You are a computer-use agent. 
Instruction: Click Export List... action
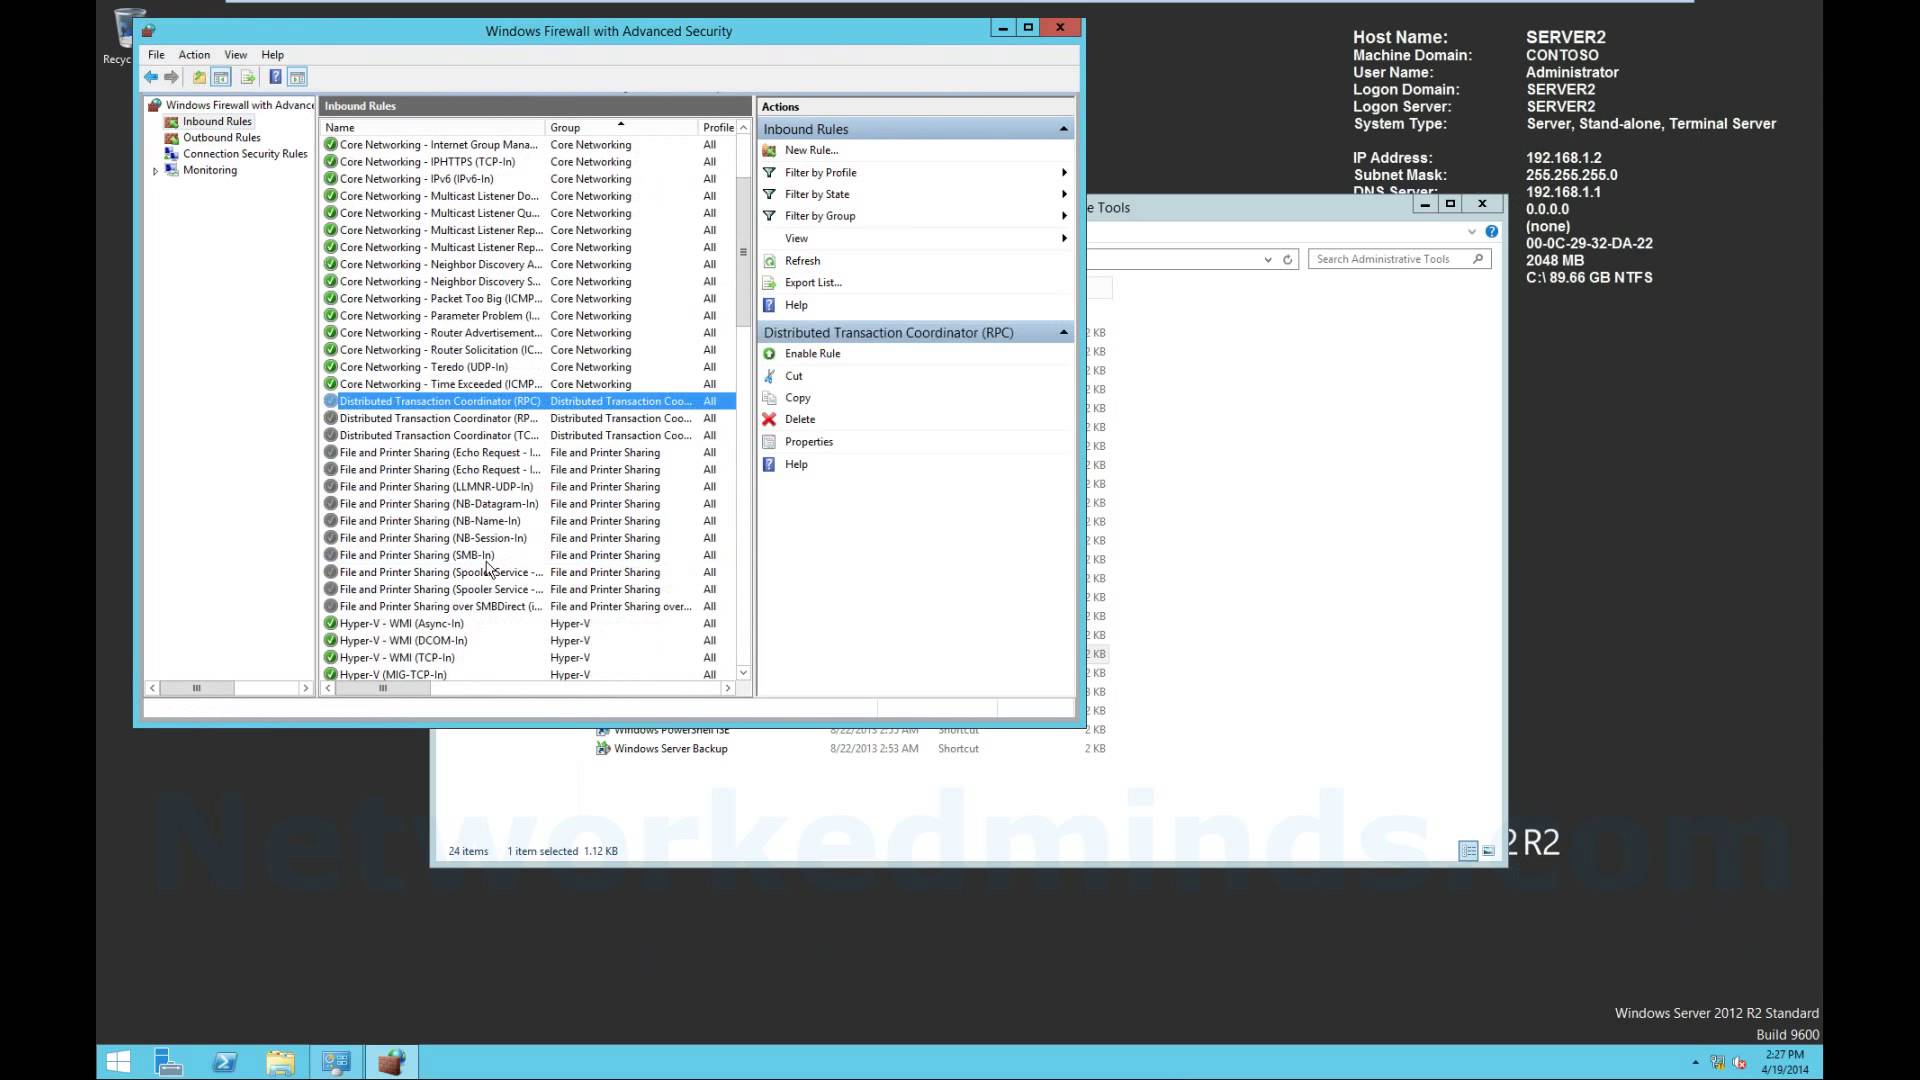(x=813, y=283)
